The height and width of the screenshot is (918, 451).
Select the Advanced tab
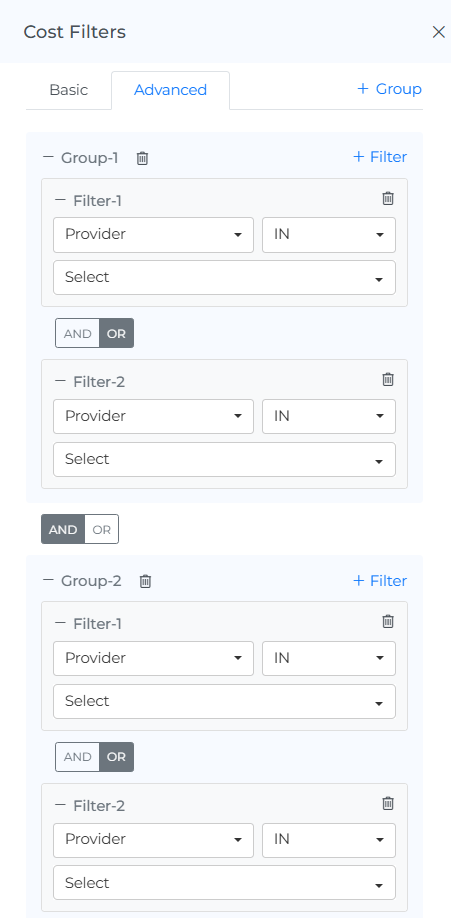(170, 90)
